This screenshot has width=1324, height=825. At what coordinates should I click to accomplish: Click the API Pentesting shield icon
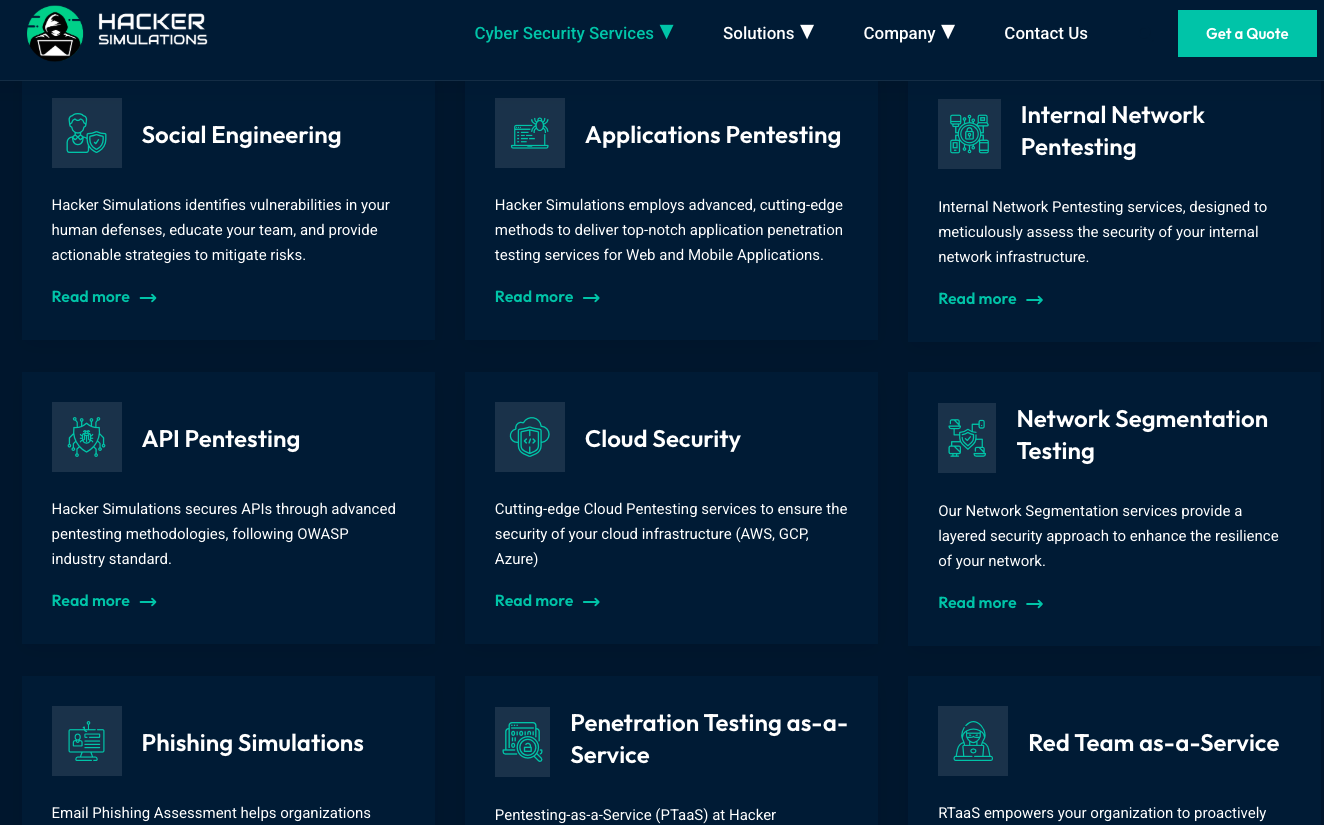tap(87, 437)
